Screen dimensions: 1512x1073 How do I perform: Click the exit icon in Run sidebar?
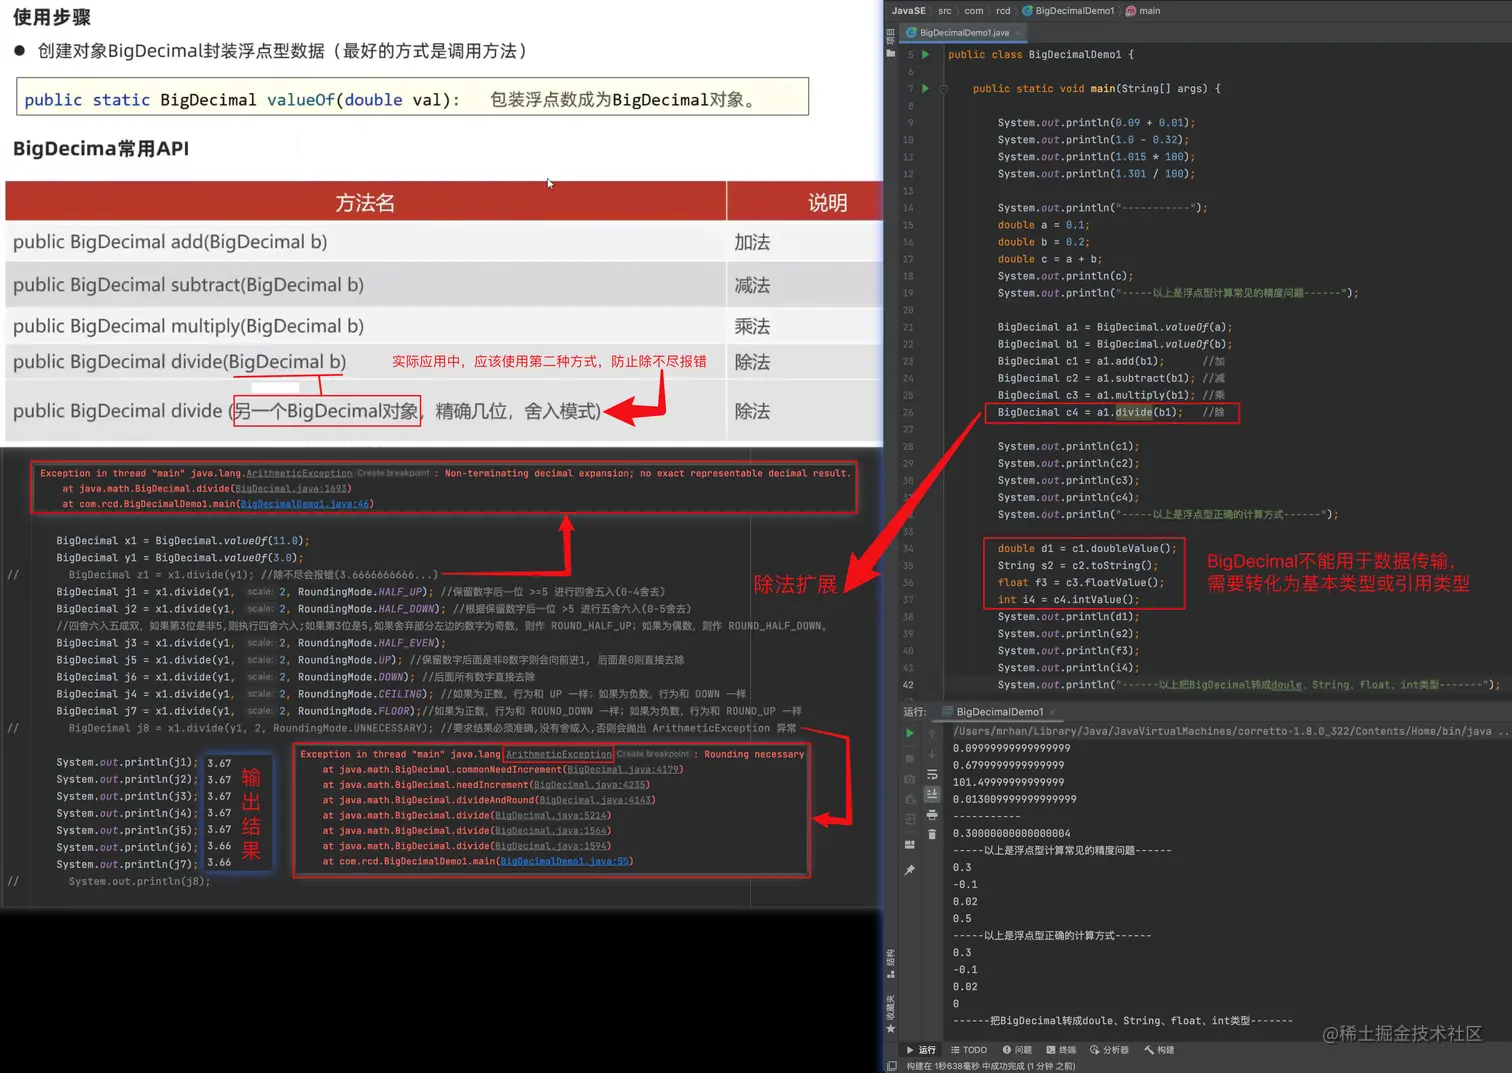pyautogui.click(x=909, y=819)
